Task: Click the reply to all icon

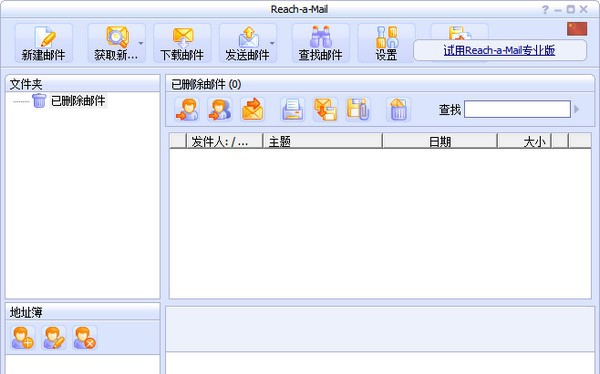Action: [219, 109]
